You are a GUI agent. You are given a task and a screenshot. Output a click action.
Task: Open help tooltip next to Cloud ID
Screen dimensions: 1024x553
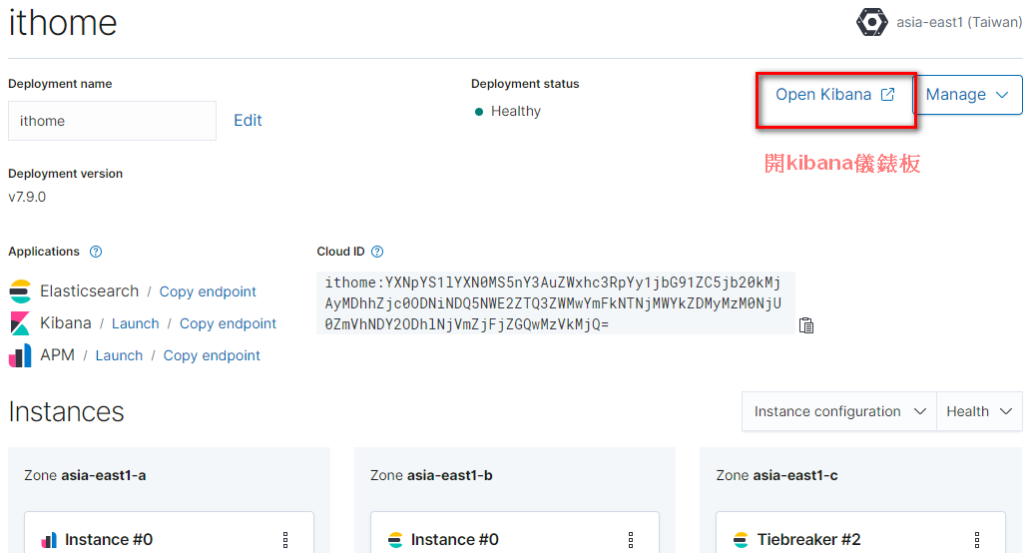[x=377, y=251]
